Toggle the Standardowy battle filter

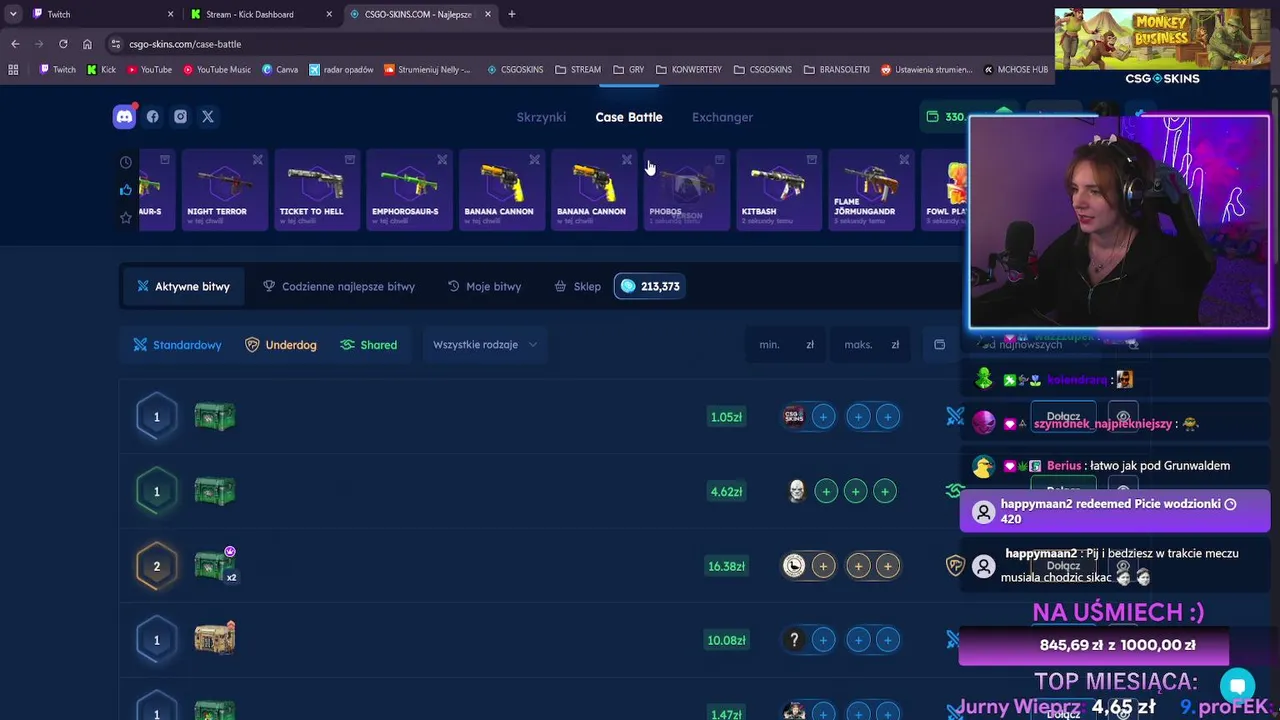[x=178, y=345]
